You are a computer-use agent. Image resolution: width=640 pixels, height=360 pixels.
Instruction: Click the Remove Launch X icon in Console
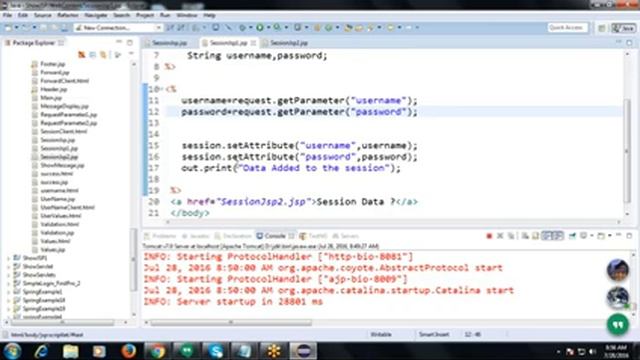click(x=500, y=236)
